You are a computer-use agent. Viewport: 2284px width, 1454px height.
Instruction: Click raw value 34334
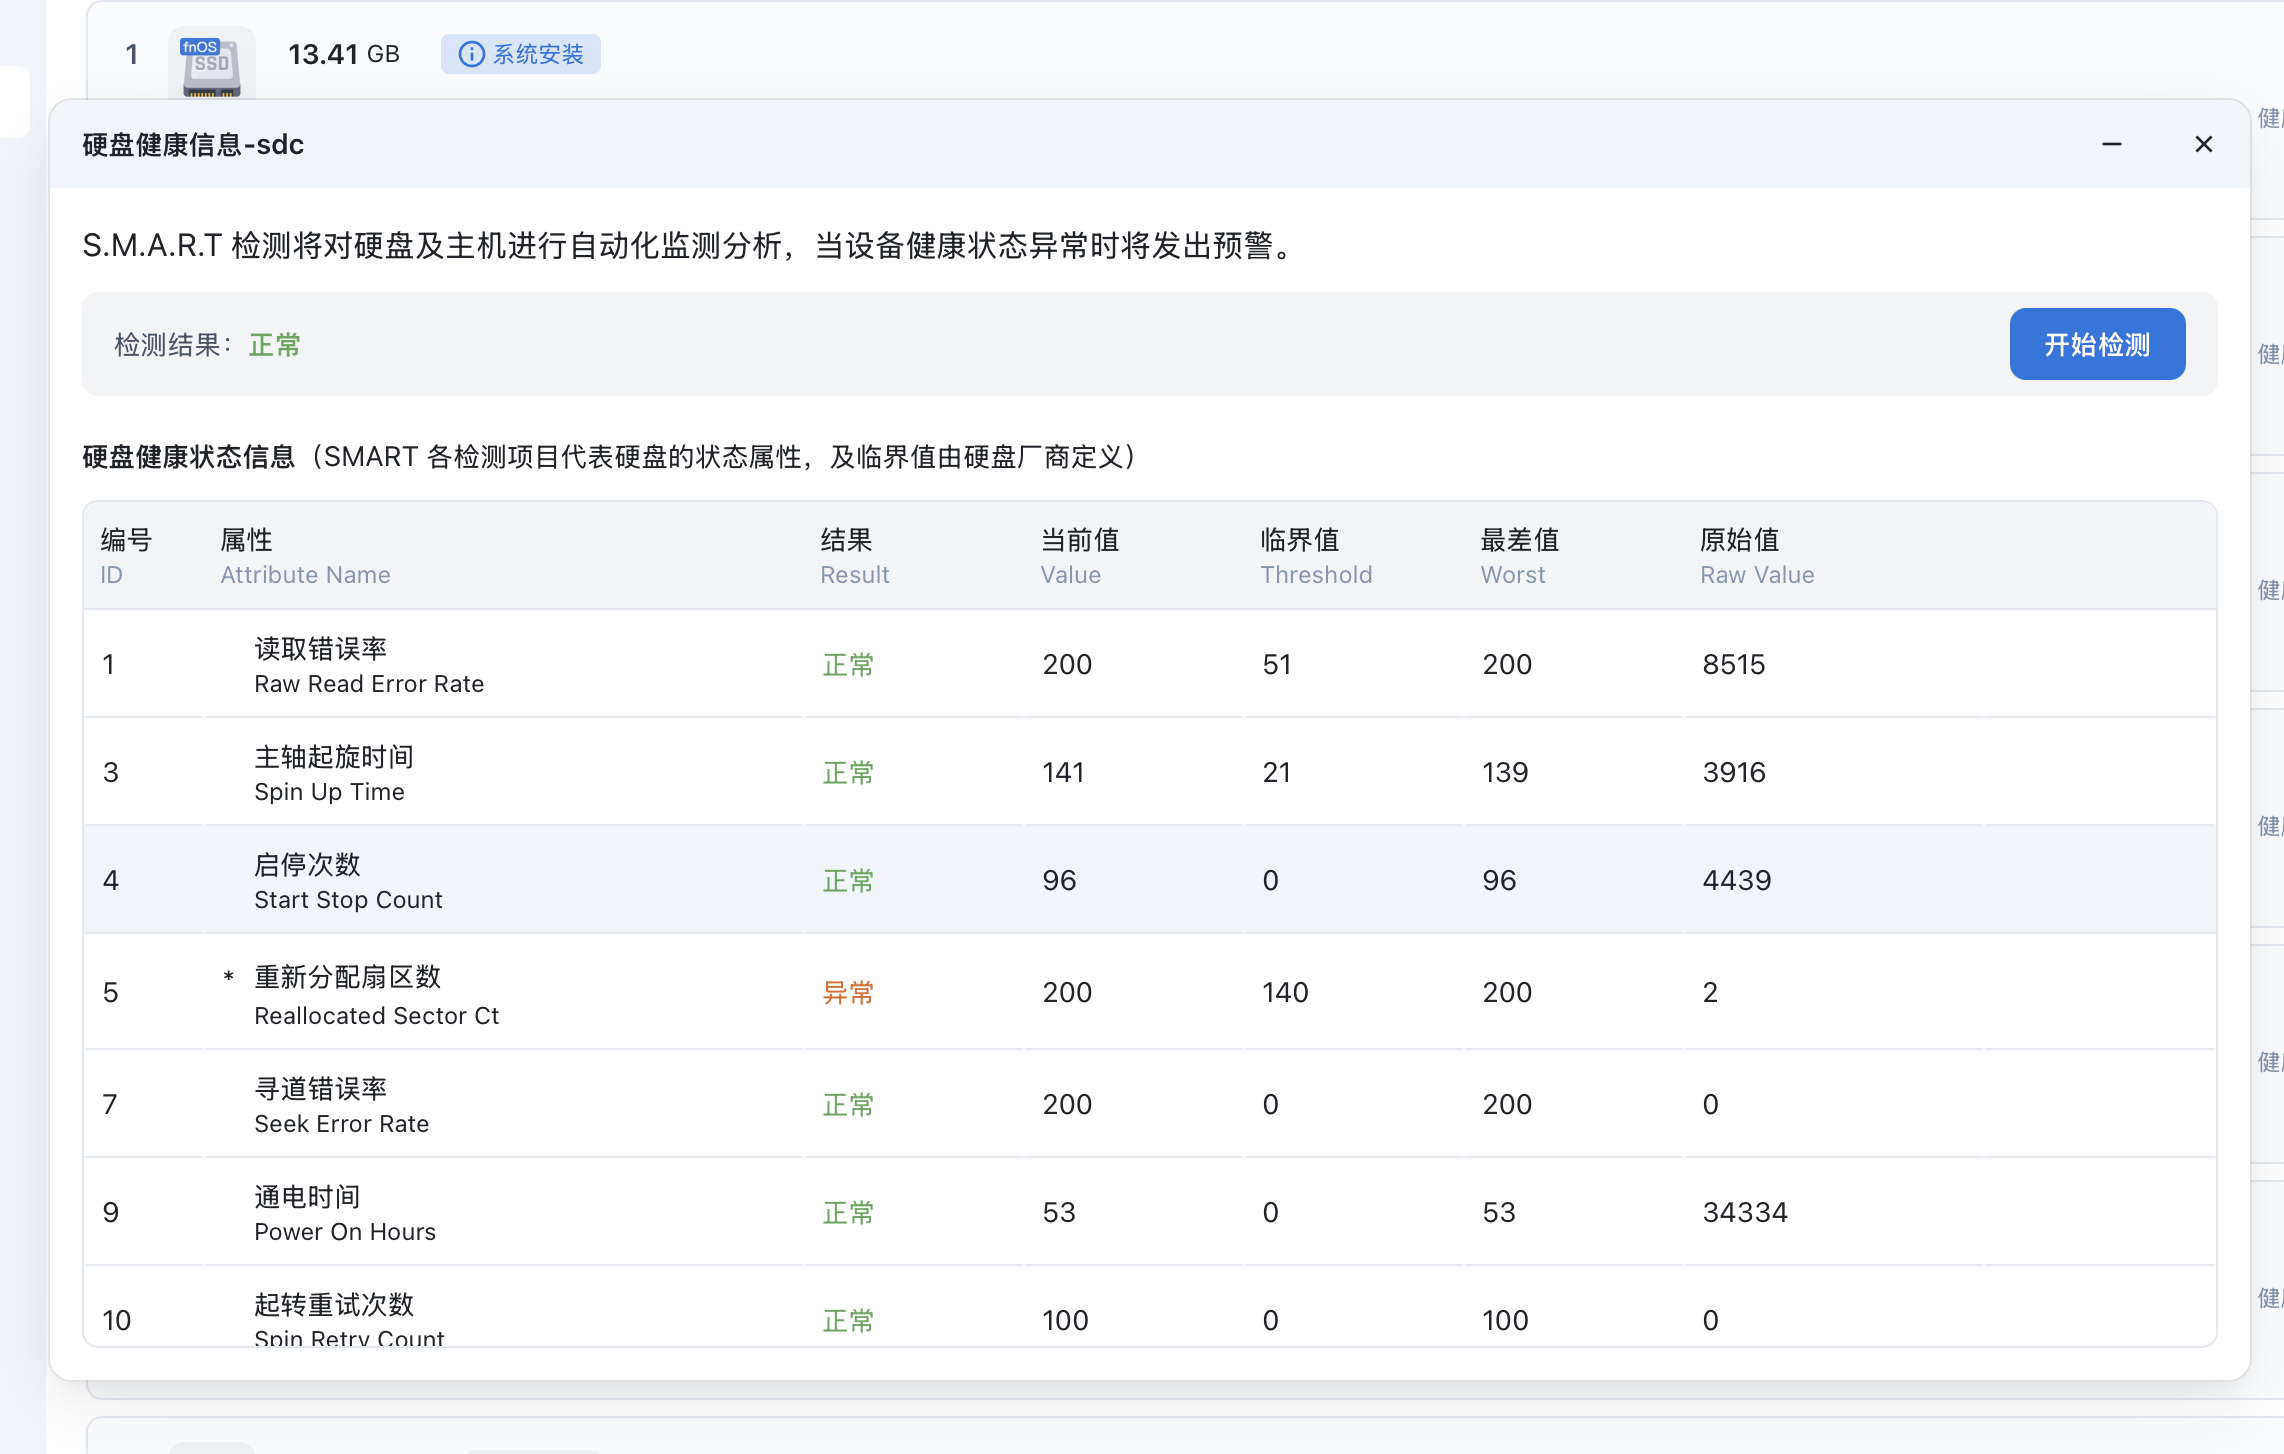[x=1745, y=1212]
